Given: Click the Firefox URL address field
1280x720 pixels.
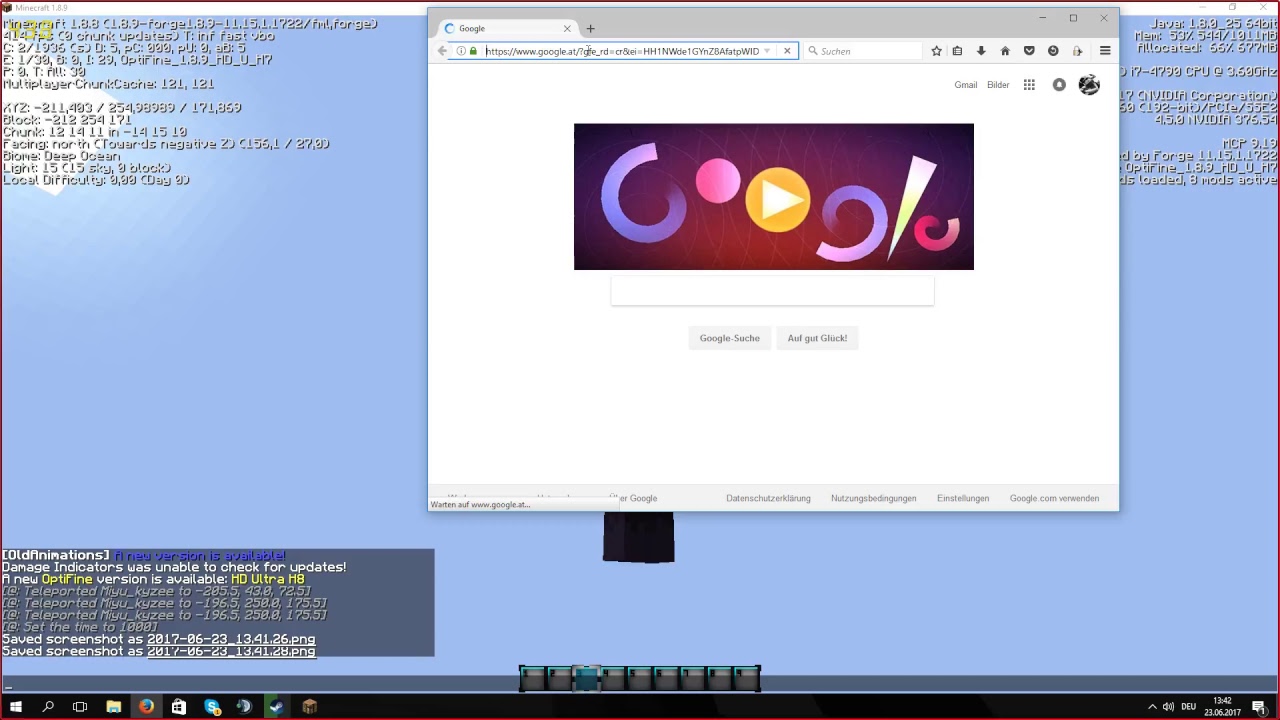Looking at the screenshot, I should pos(620,51).
